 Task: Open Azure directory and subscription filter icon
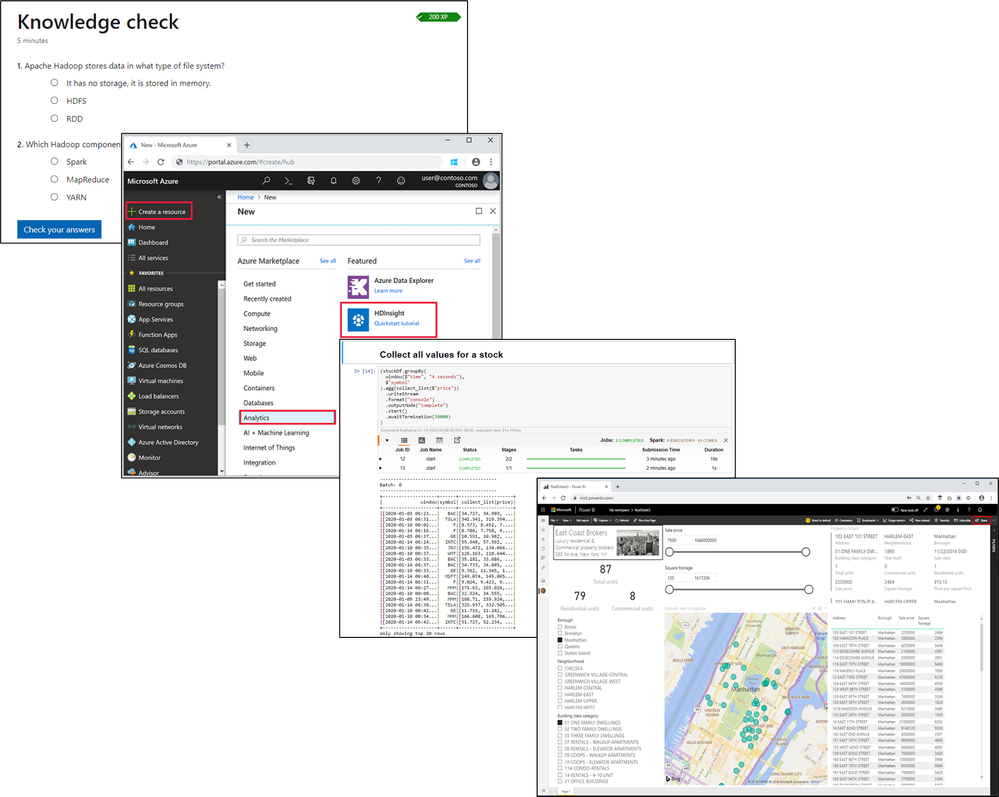point(311,181)
